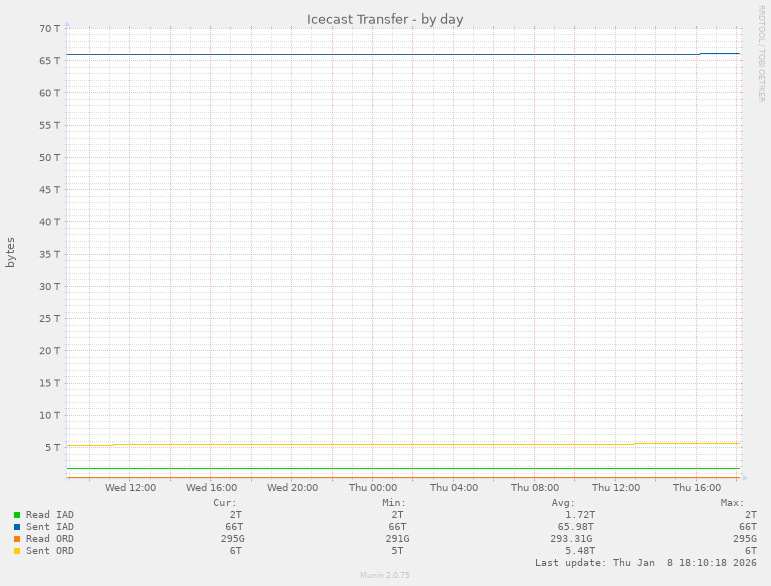The image size is (771, 586).
Task: Click the 'Max:' column header
Action: click(732, 503)
